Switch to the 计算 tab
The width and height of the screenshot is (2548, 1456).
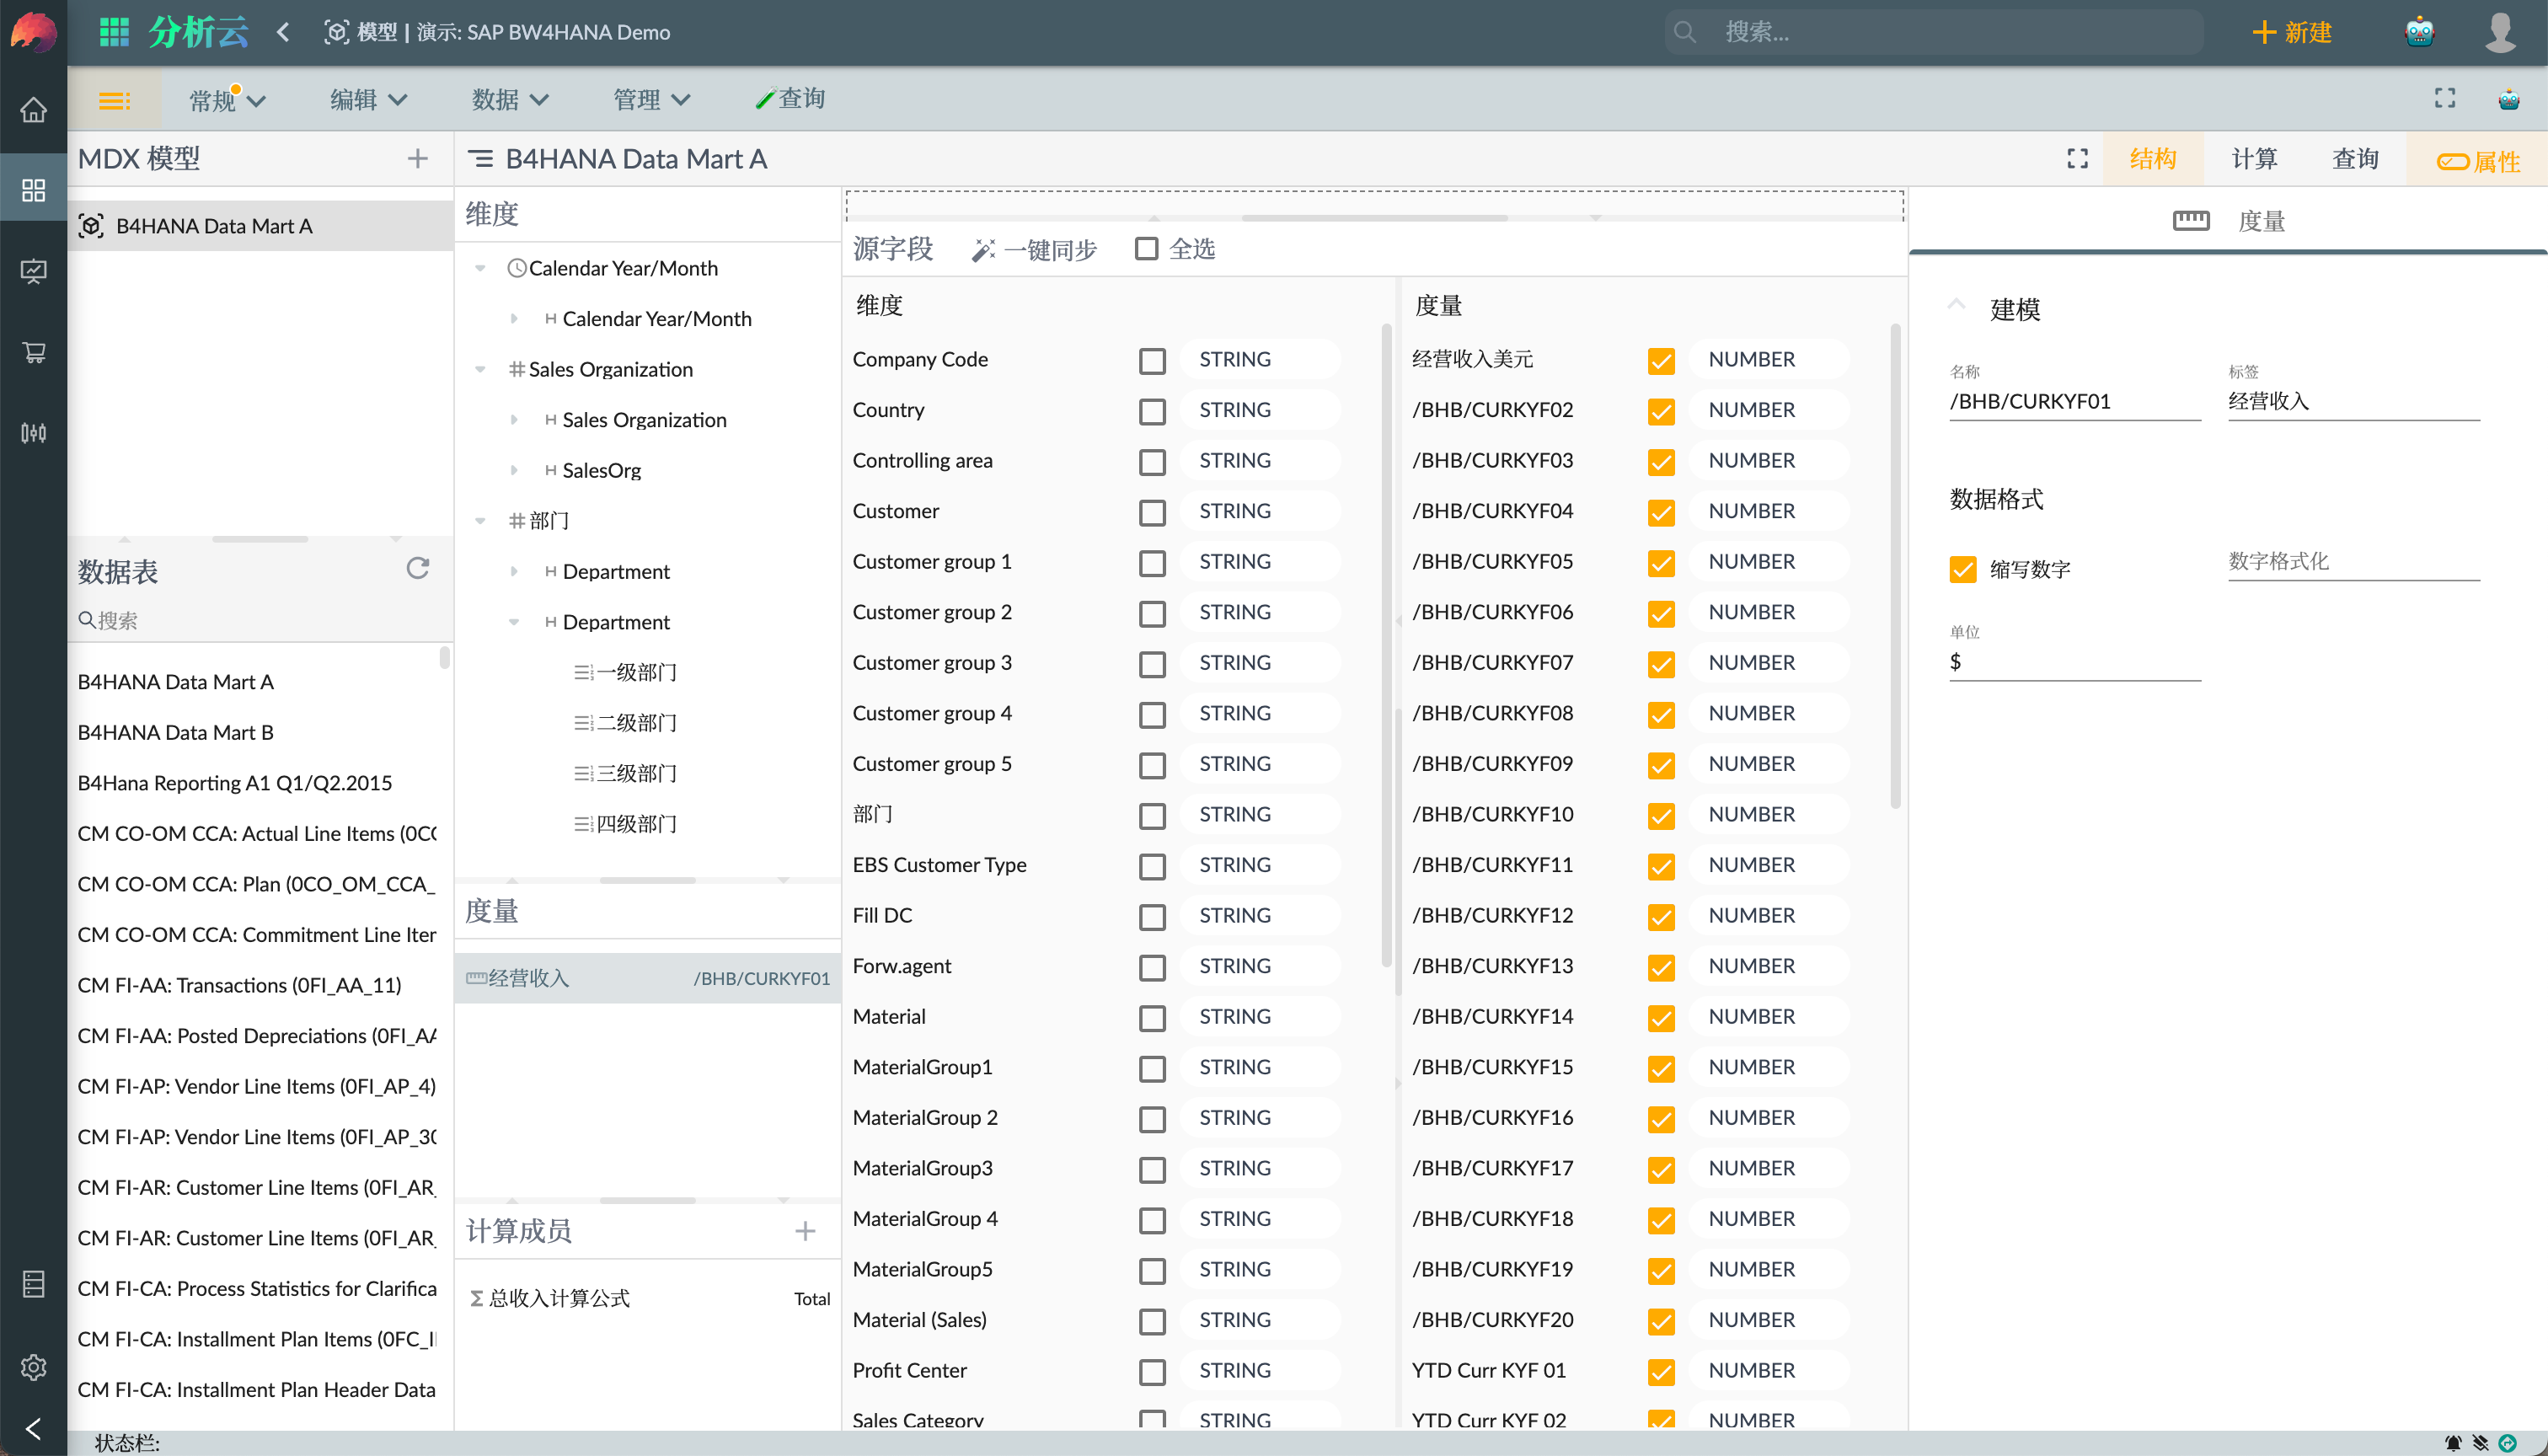click(x=2254, y=158)
